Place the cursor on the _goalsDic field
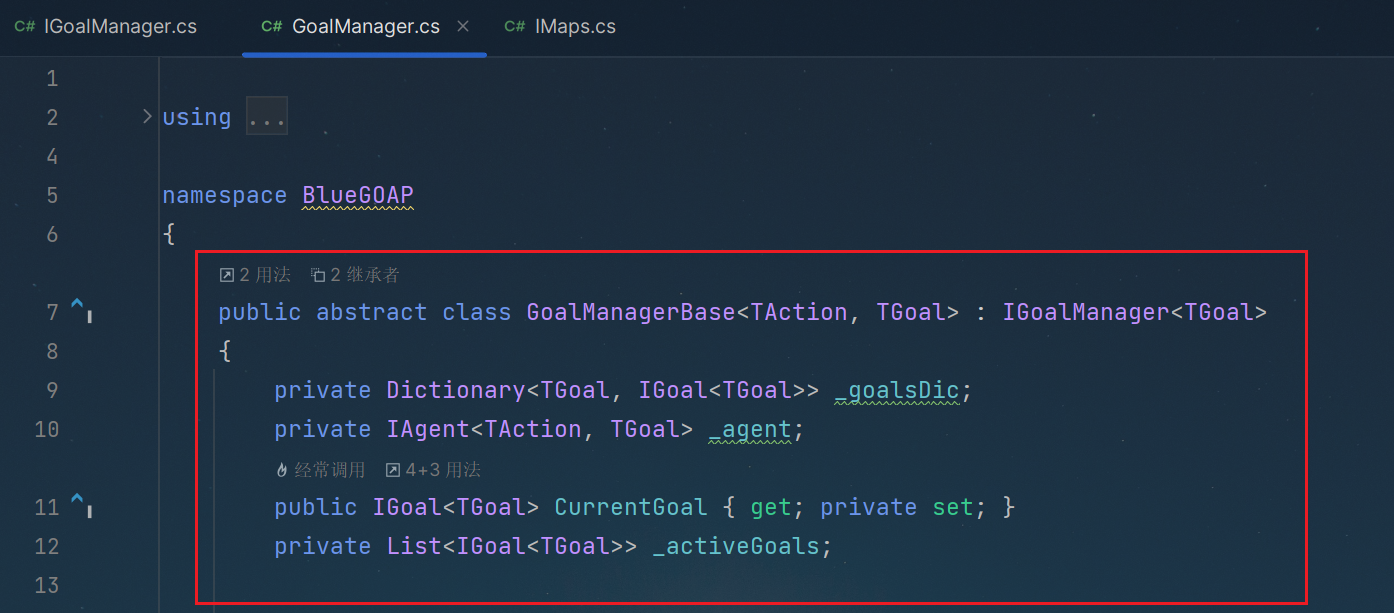Viewport: 1394px width, 613px height. coord(897,391)
